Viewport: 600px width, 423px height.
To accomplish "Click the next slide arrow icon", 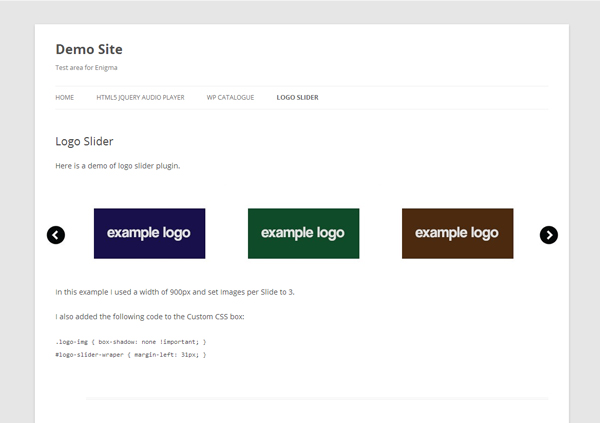I will click(549, 235).
